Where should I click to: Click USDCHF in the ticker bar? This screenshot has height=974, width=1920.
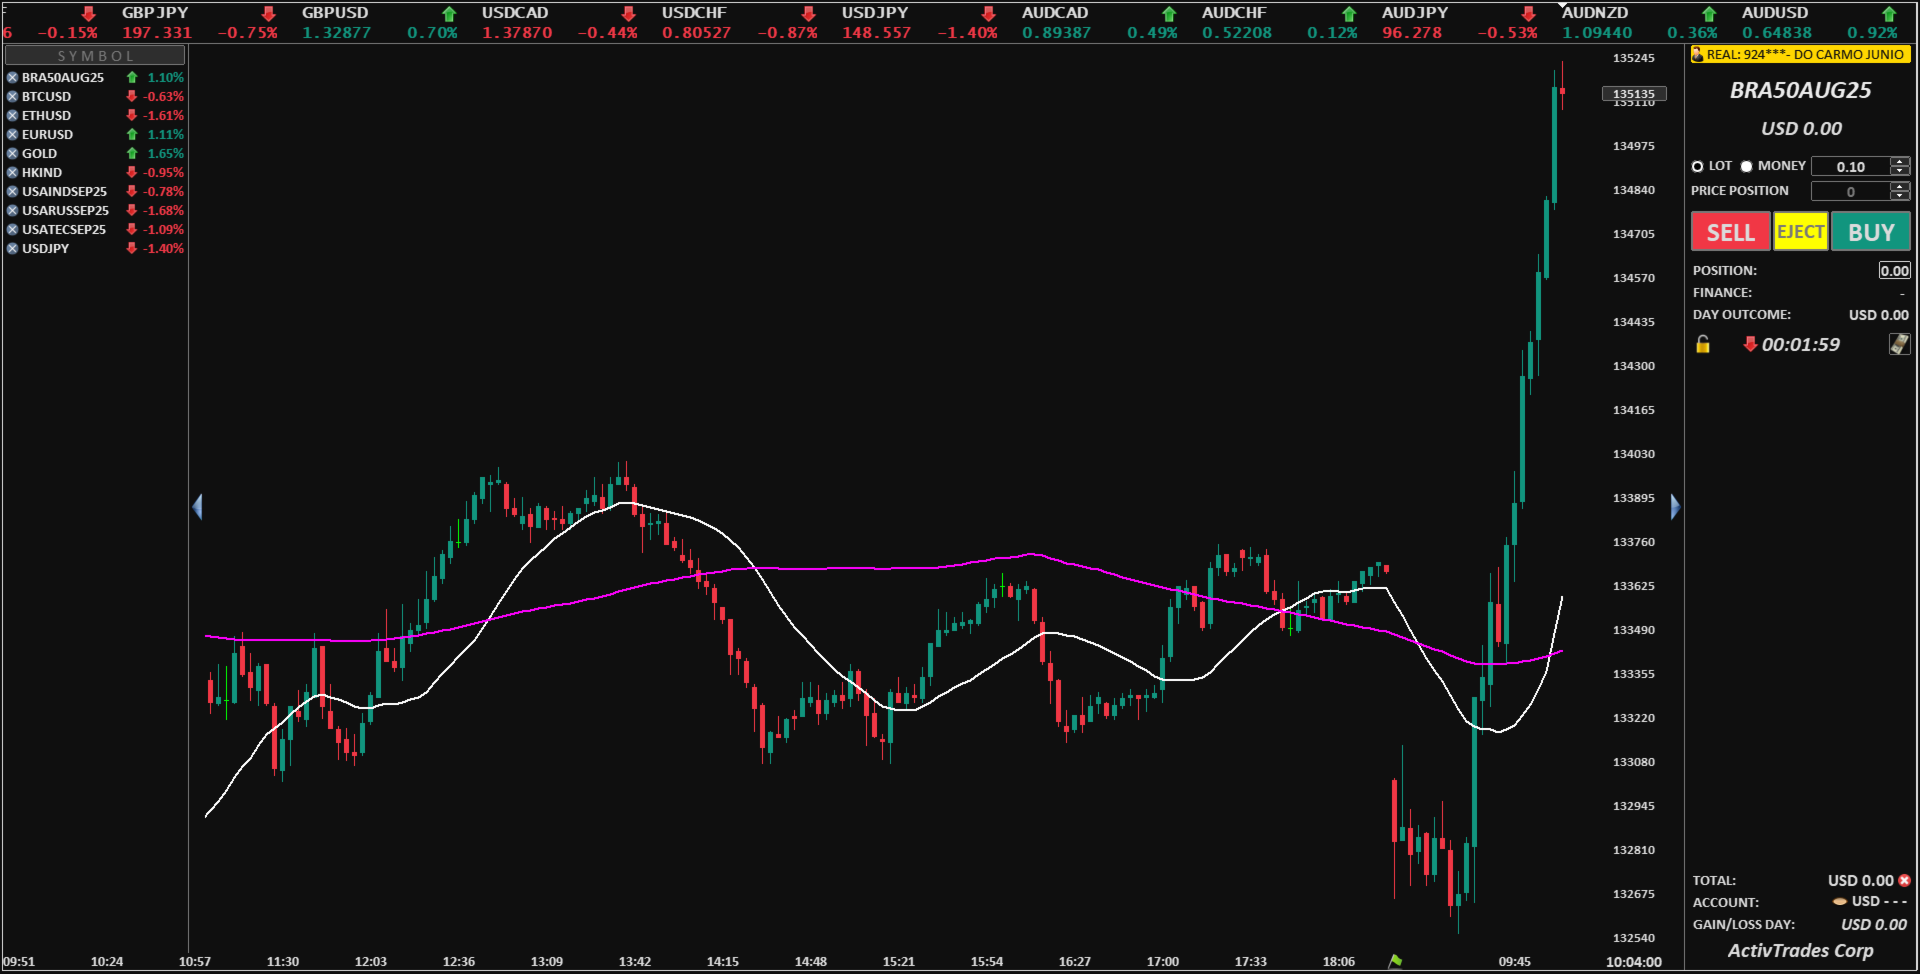point(694,13)
